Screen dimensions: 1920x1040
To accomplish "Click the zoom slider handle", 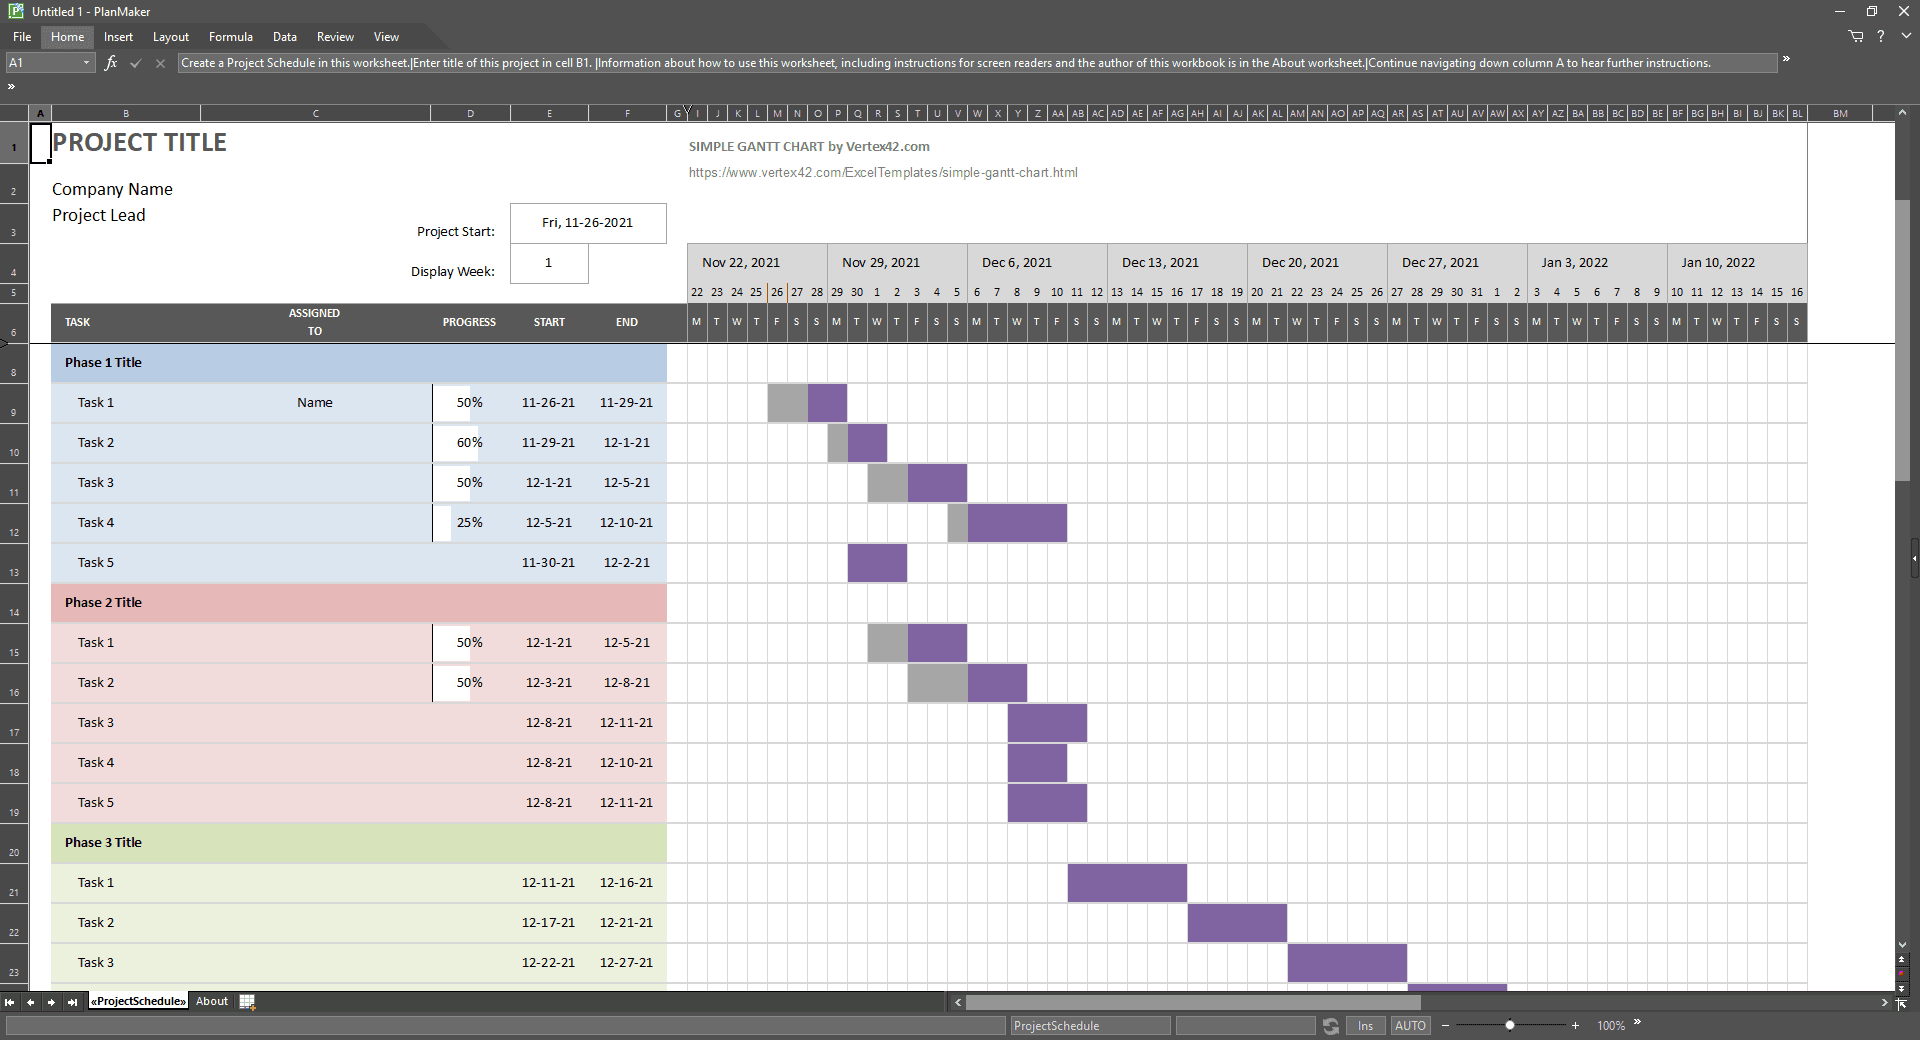I will 1510,1026.
